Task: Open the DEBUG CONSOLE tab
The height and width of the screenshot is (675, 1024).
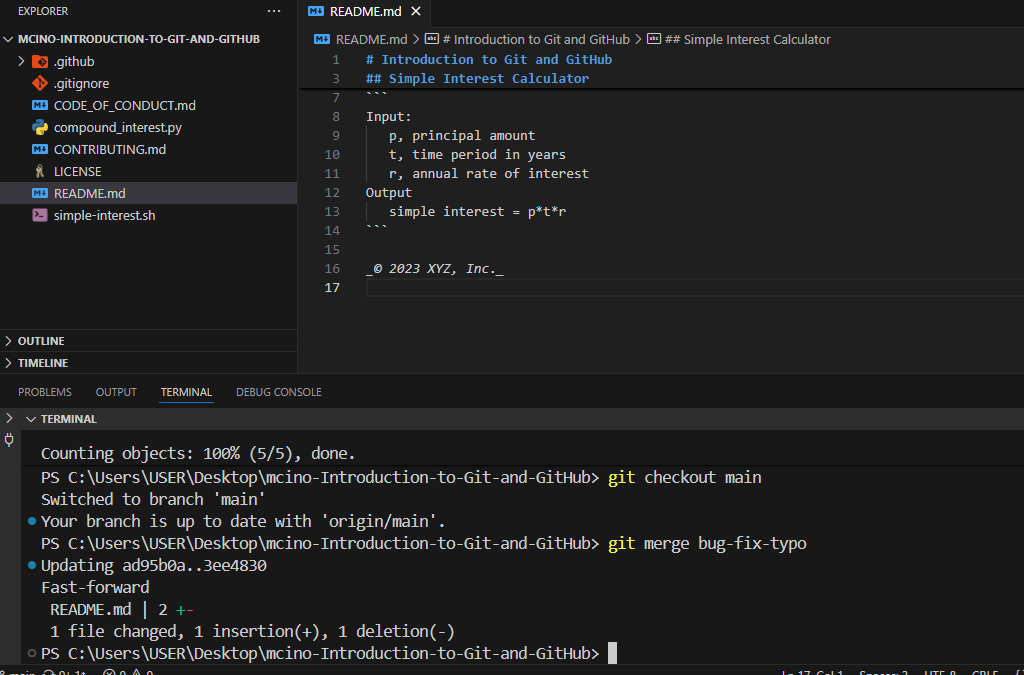Action: pos(278,392)
